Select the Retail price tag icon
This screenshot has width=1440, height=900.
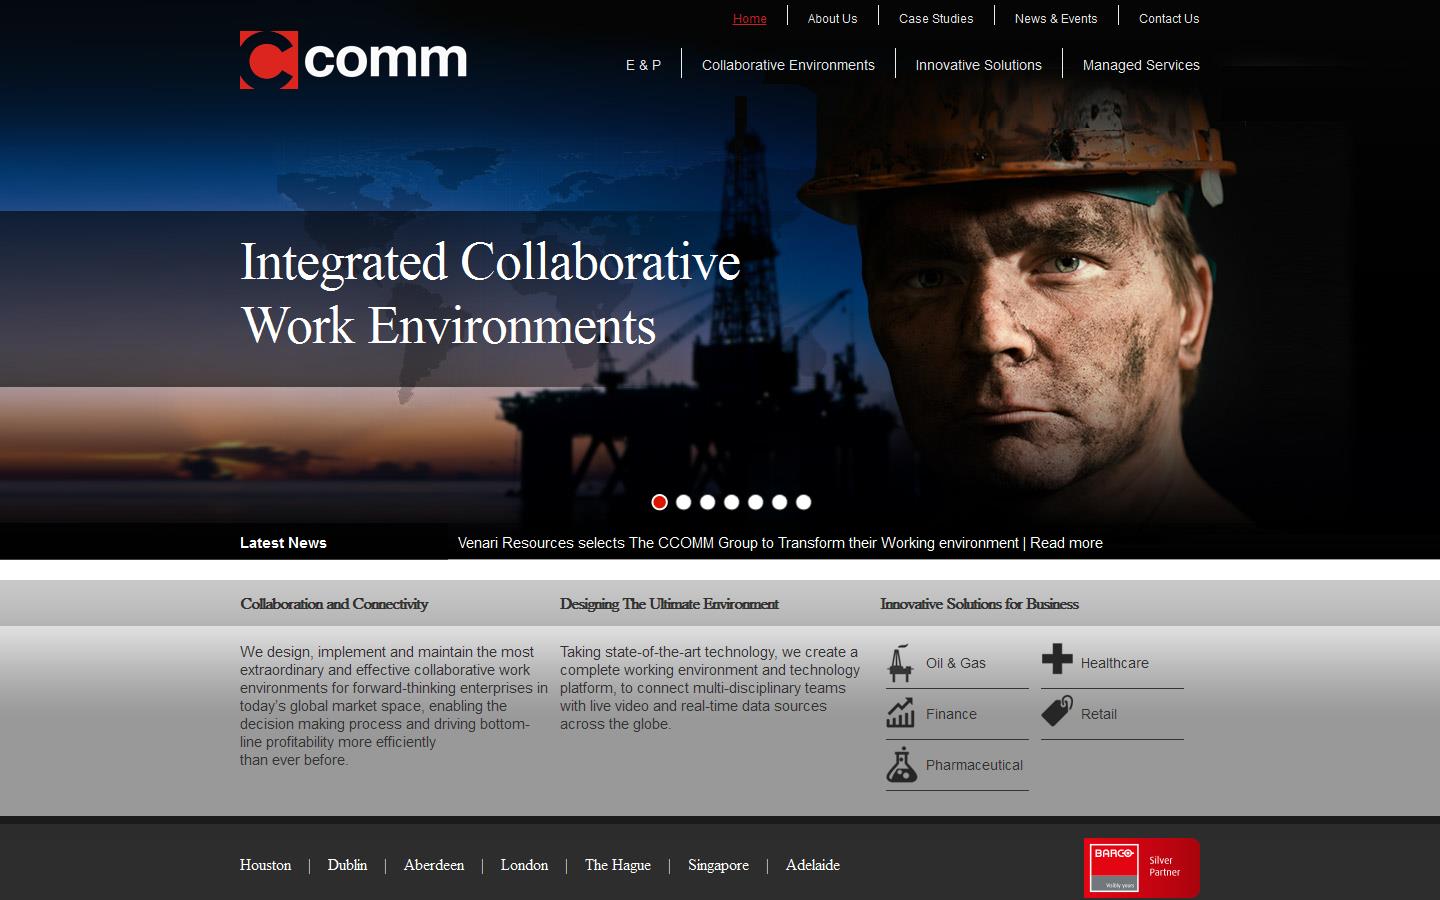pyautogui.click(x=1057, y=711)
